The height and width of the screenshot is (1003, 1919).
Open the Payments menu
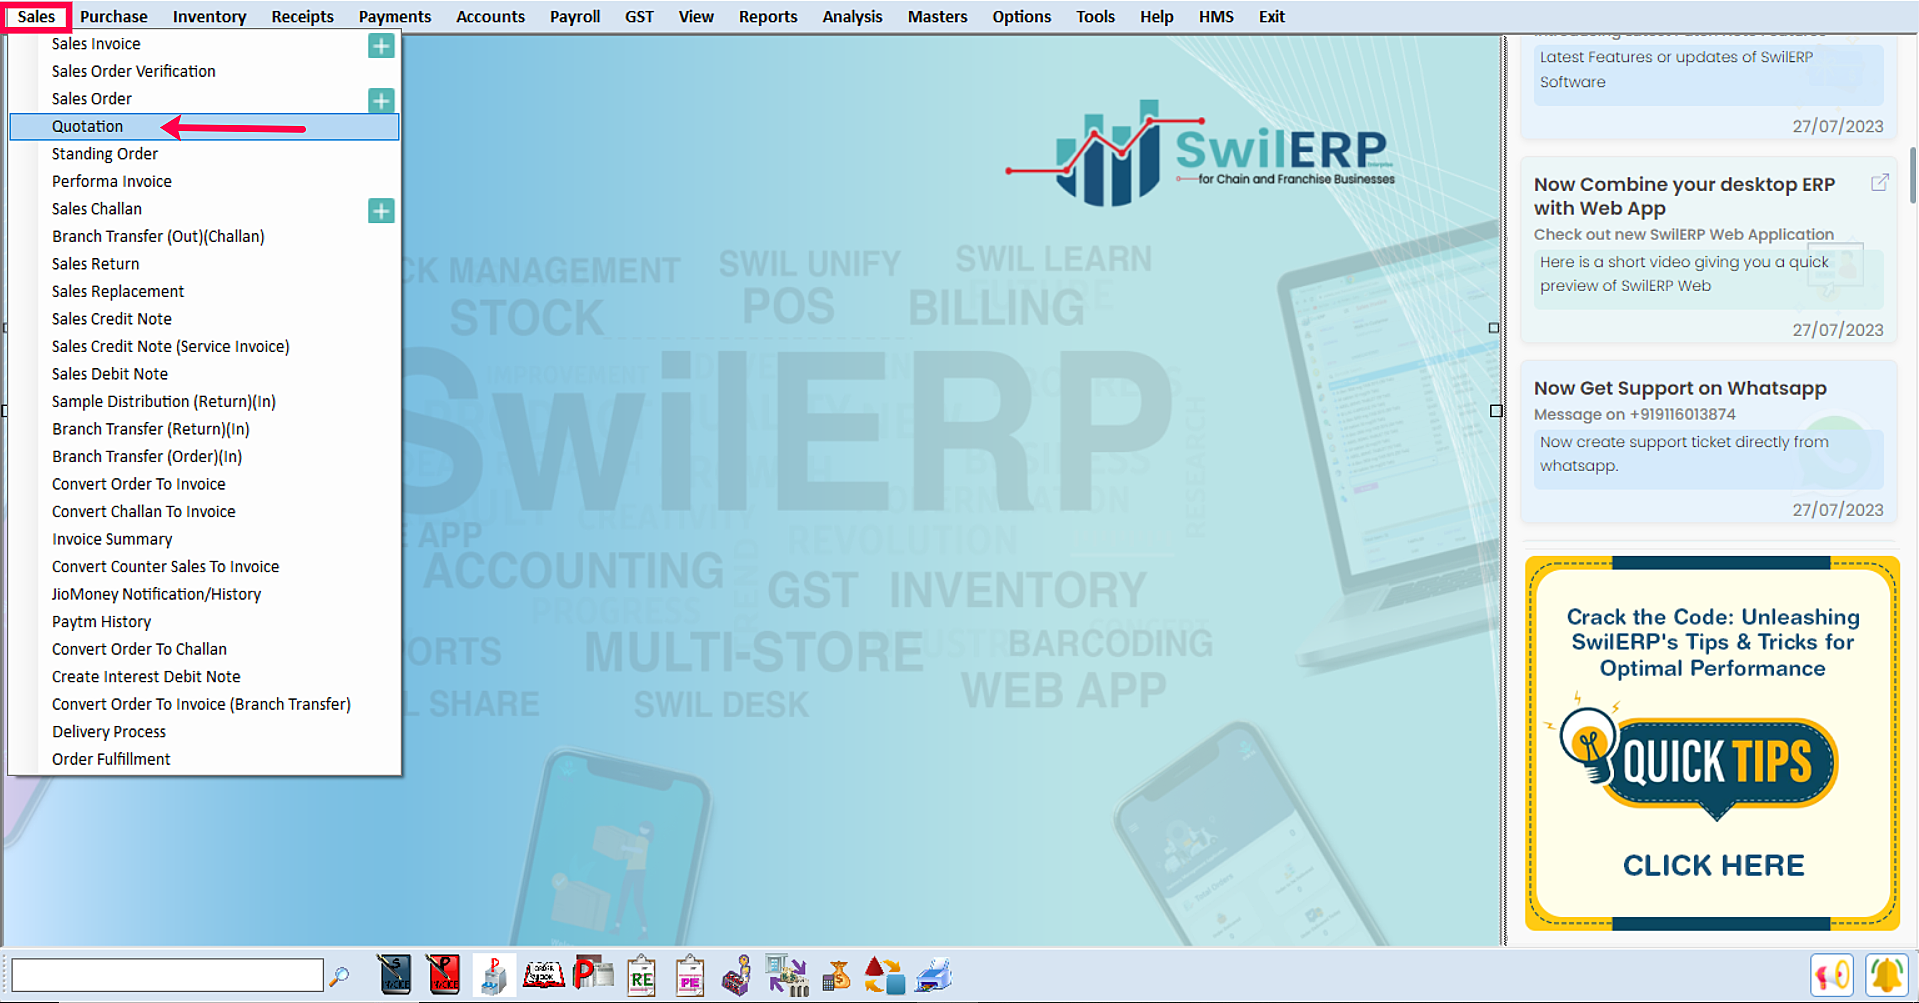pyautogui.click(x=395, y=17)
